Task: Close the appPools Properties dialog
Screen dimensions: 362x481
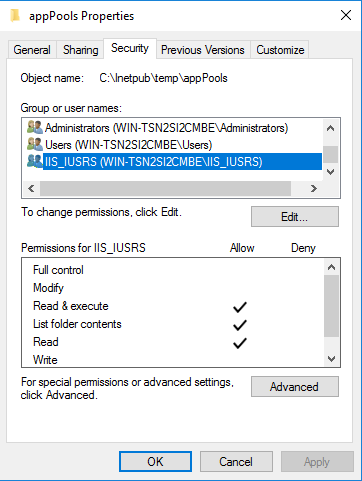Action: pos(346,15)
